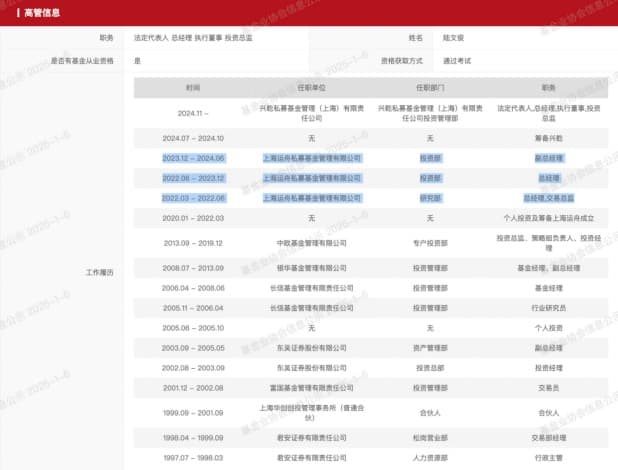Click the 高管信息 section header
This screenshot has width=618, height=470.
34,12
